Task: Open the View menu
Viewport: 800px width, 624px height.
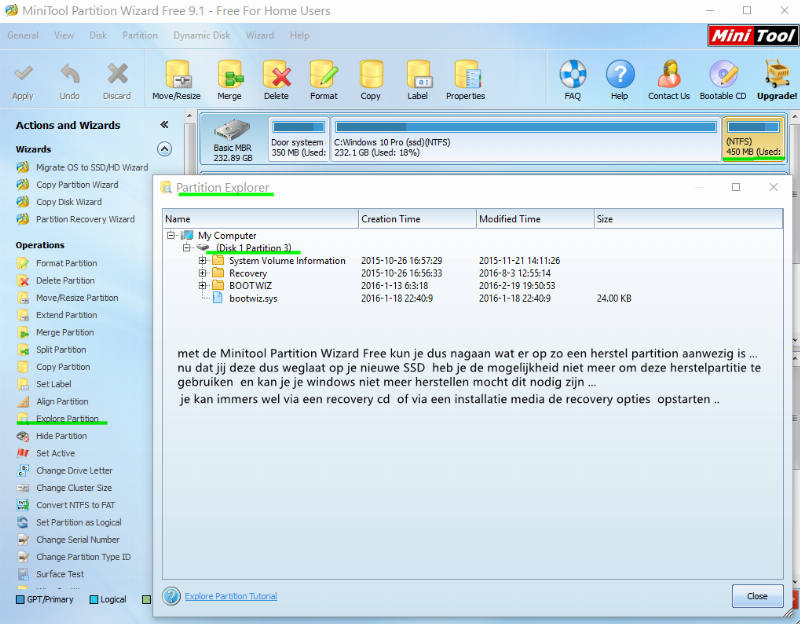Action: (x=64, y=35)
